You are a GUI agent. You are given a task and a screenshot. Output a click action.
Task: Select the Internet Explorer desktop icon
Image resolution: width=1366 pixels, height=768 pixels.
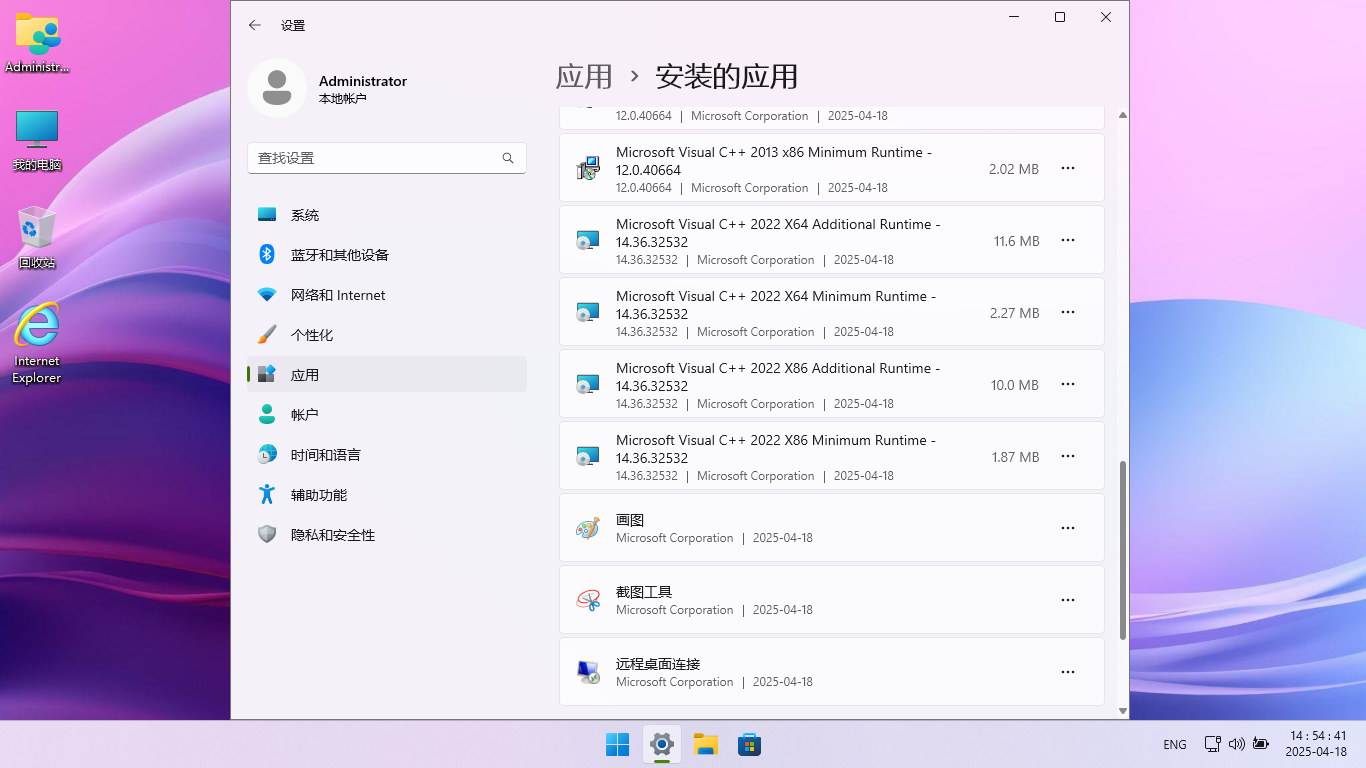point(37,343)
